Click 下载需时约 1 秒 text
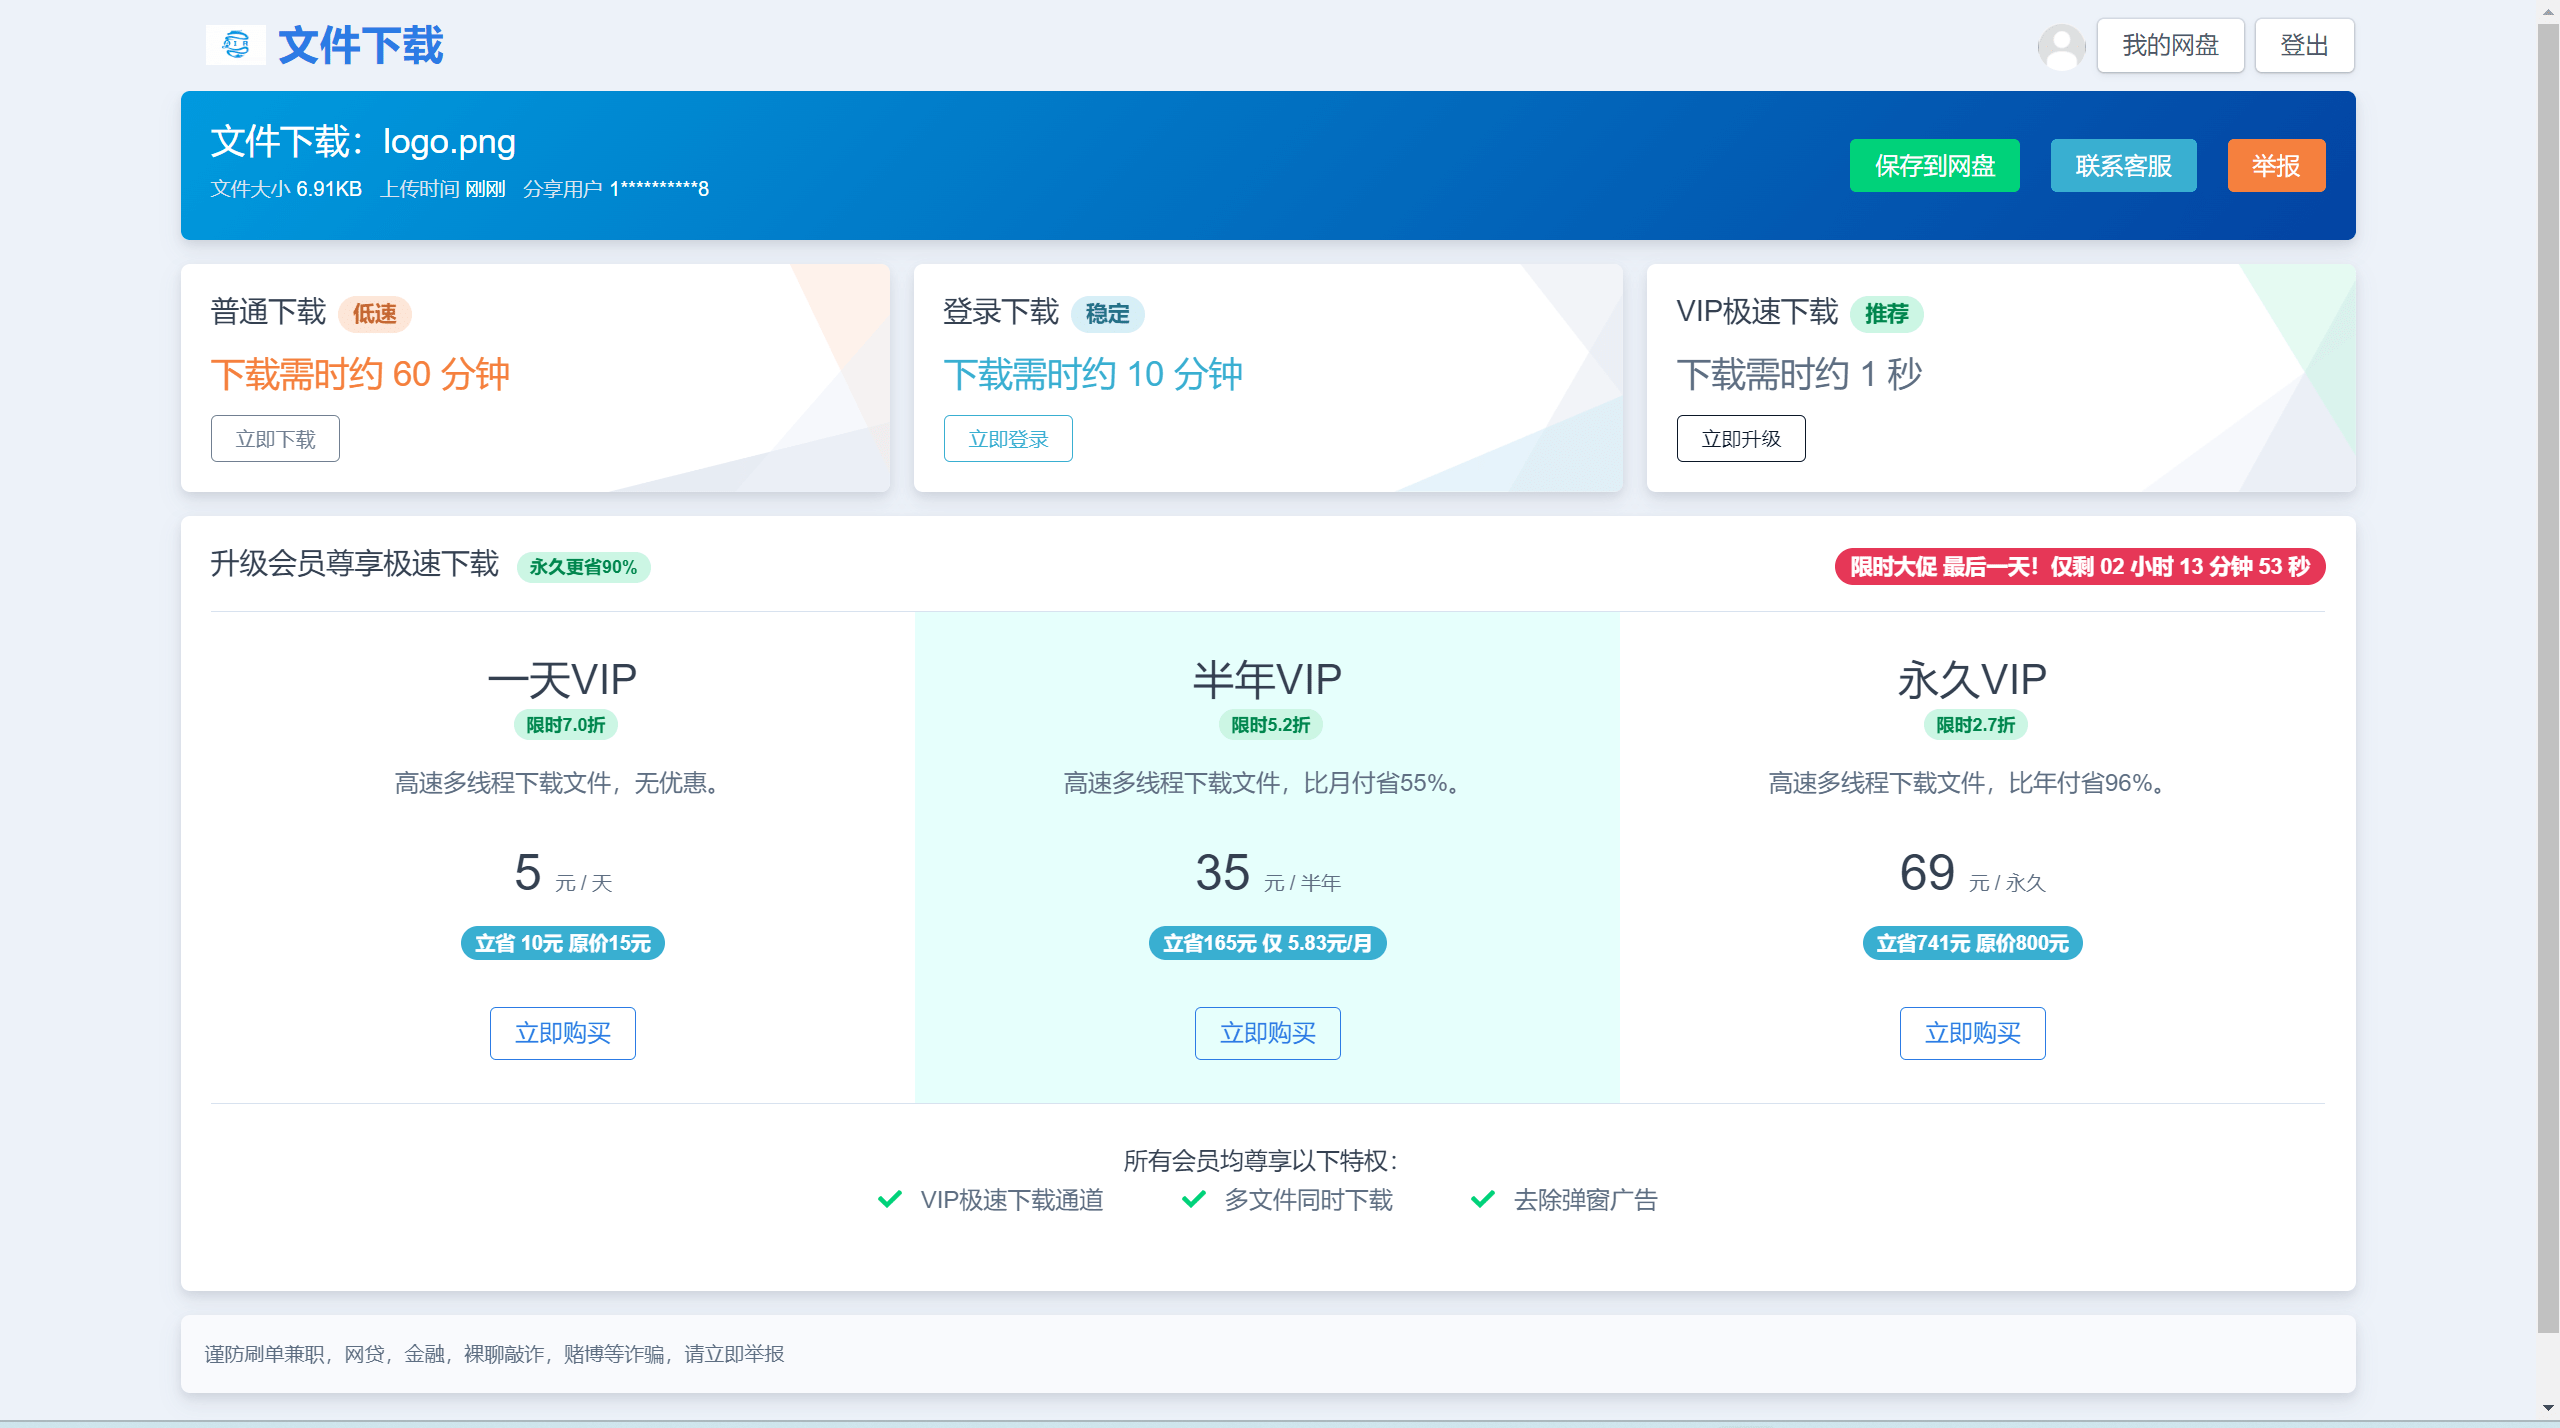 [x=1800, y=374]
